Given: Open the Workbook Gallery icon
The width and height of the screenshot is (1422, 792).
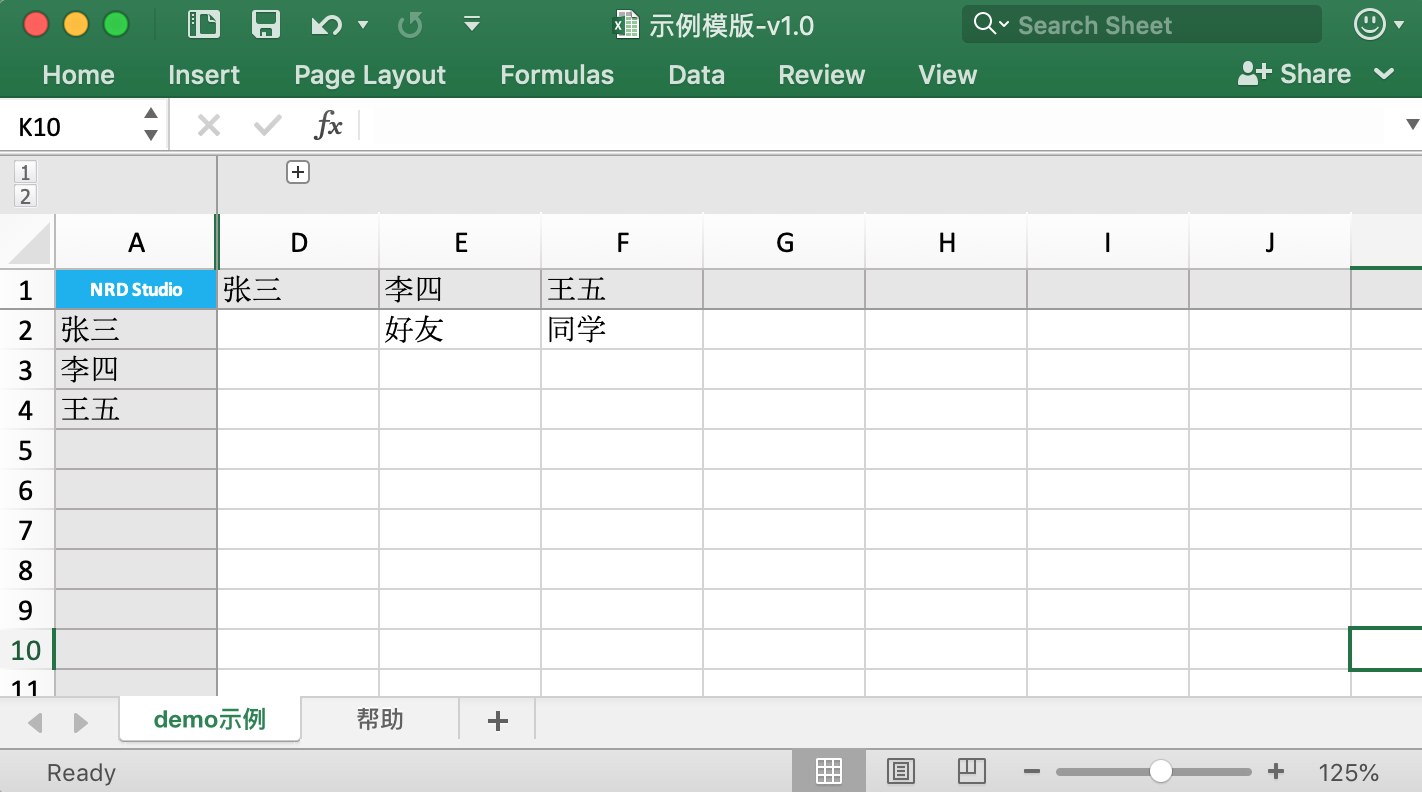Looking at the screenshot, I should (x=203, y=24).
